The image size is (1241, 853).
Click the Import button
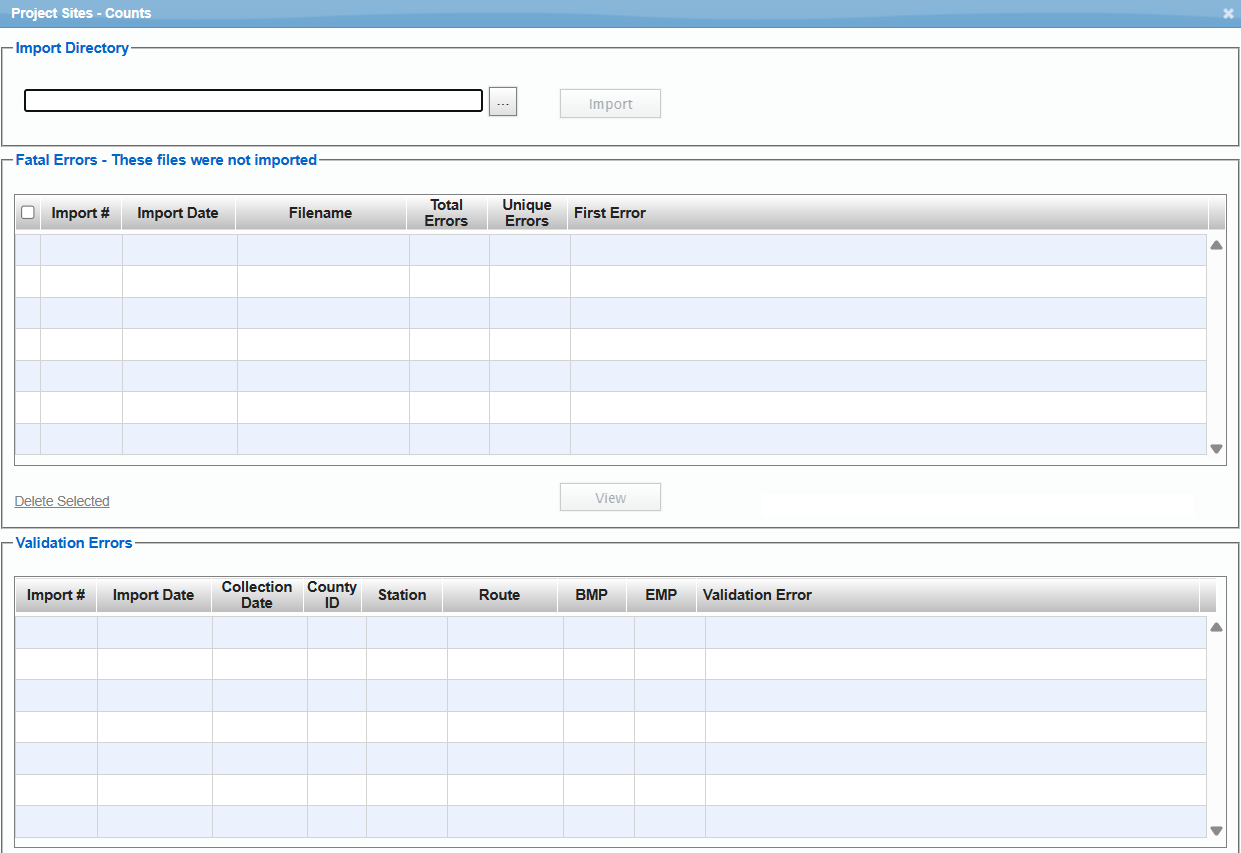(610, 104)
